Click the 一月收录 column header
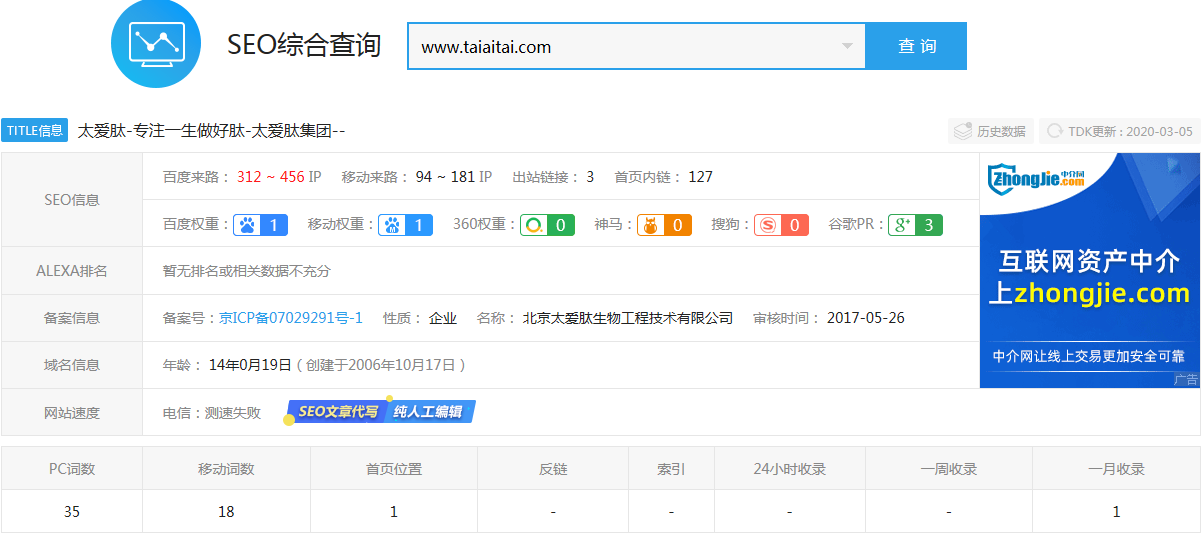The width and height of the screenshot is (1203, 537). coord(1116,469)
